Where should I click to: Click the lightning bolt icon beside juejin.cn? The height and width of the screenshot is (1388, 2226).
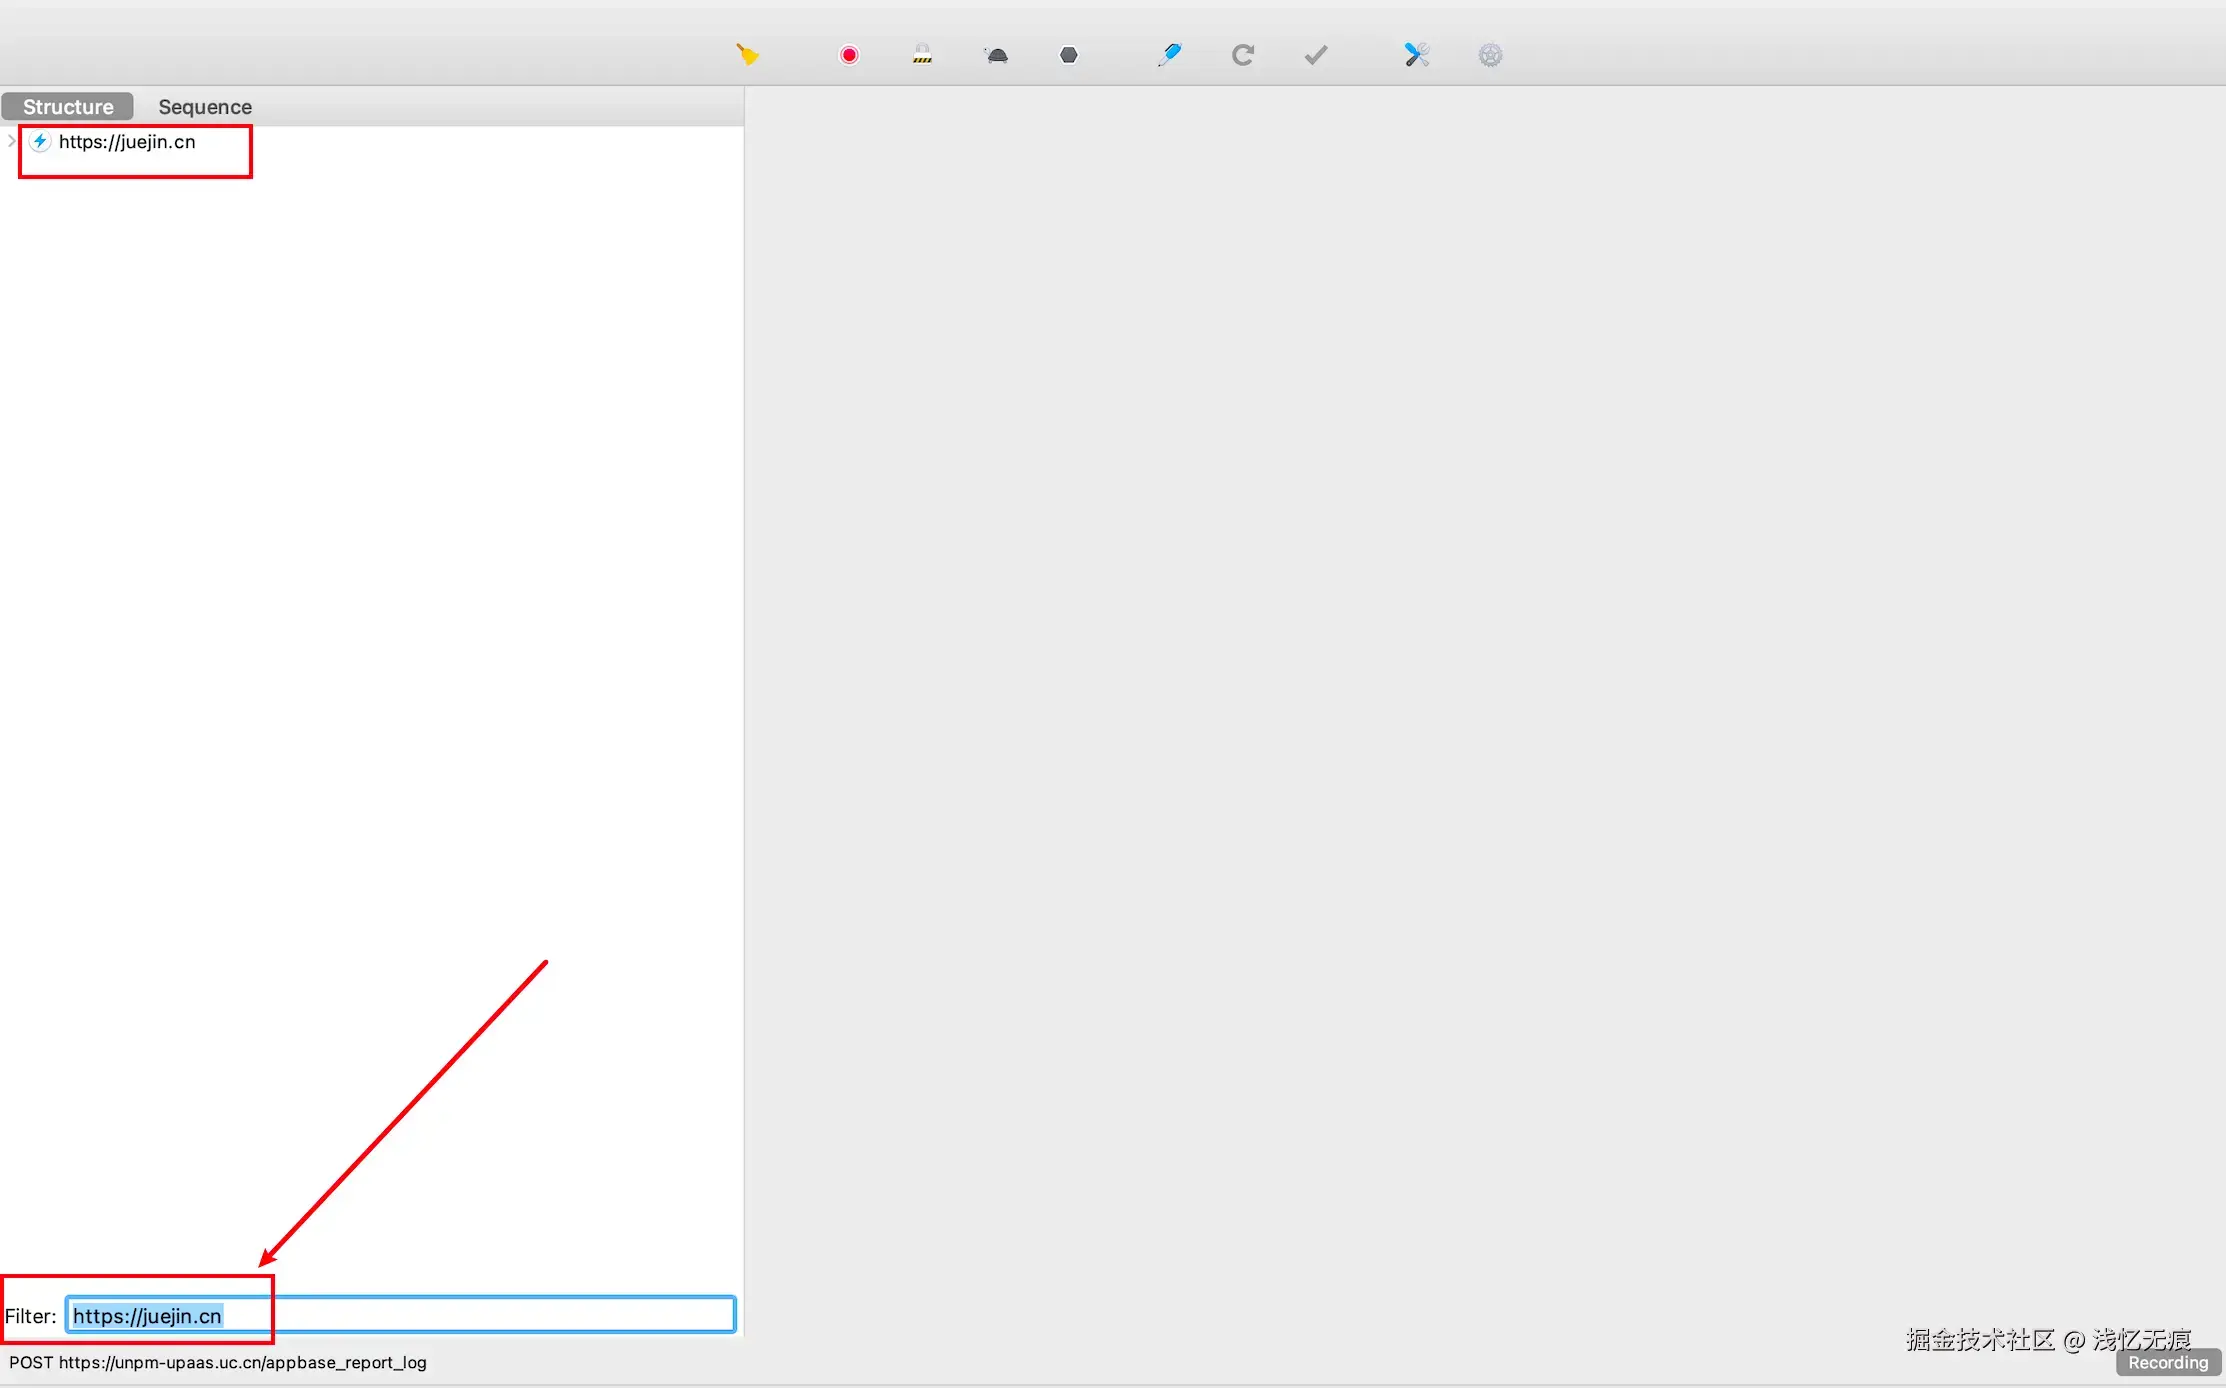click(x=40, y=141)
